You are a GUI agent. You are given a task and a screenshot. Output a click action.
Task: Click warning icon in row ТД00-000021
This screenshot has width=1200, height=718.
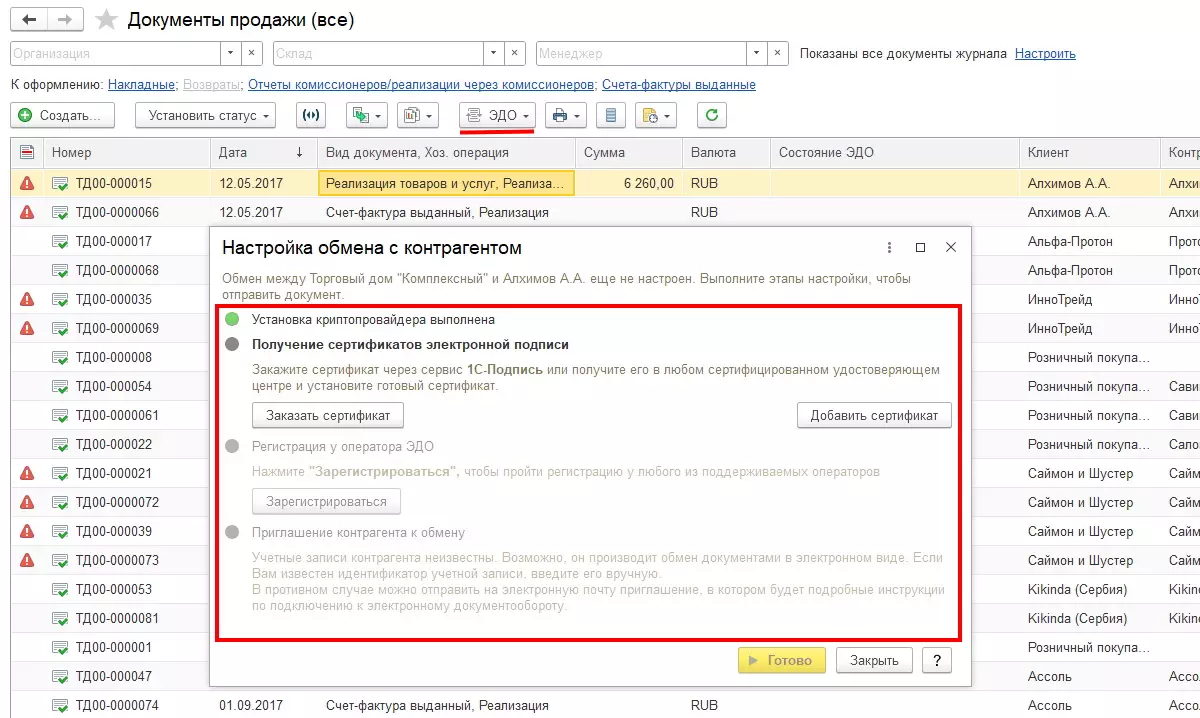(27, 473)
